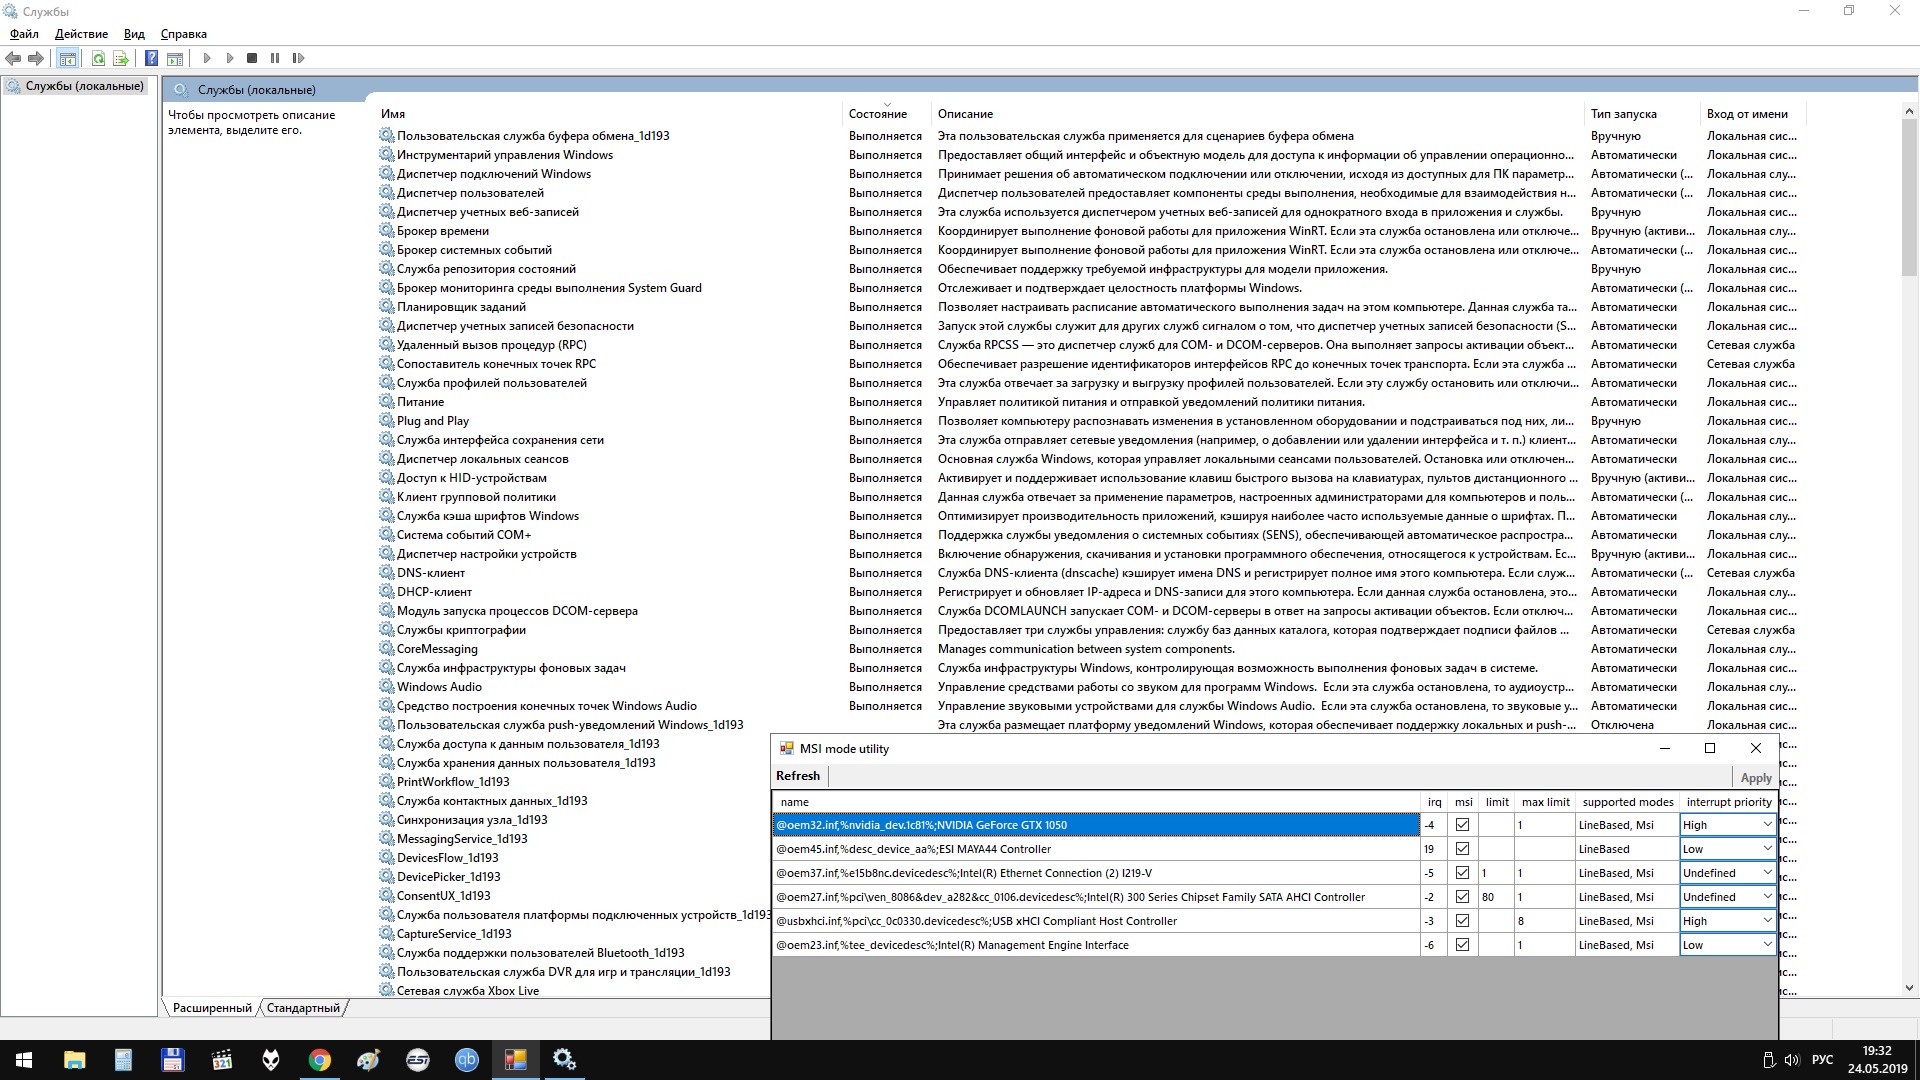The height and width of the screenshot is (1080, 1920).
Task: Click the Export list toolbar icon
Action: 121,59
